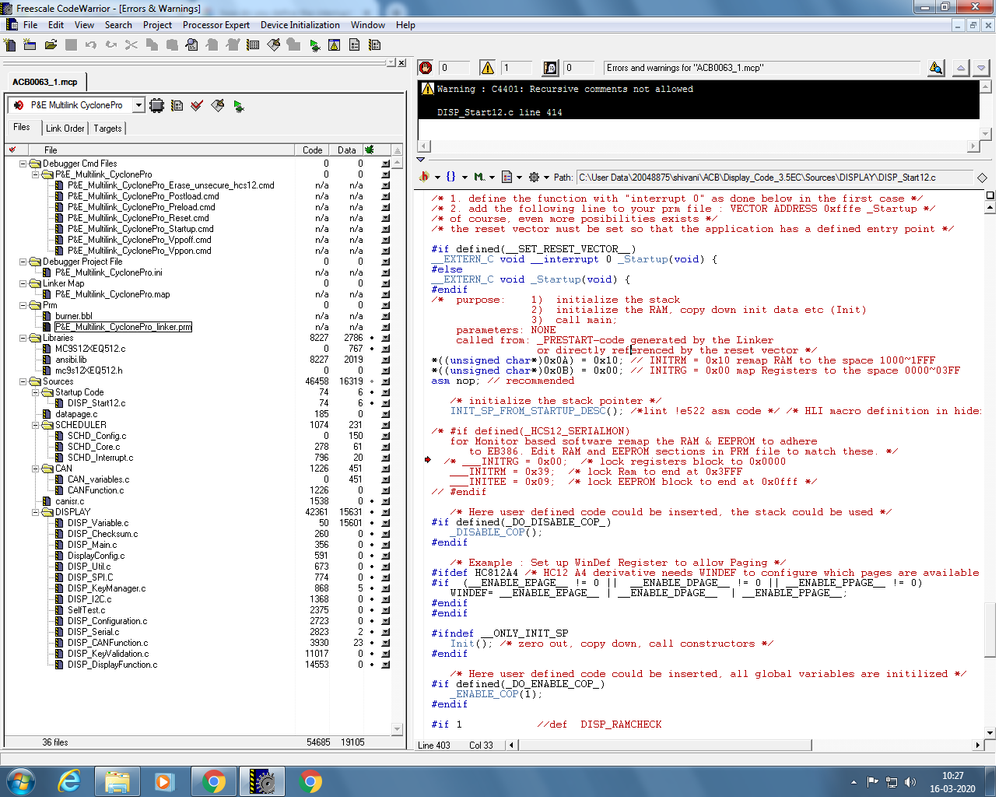Toggle the notes filter button
Image resolution: width=999 pixels, height=797 pixels.
click(x=550, y=68)
